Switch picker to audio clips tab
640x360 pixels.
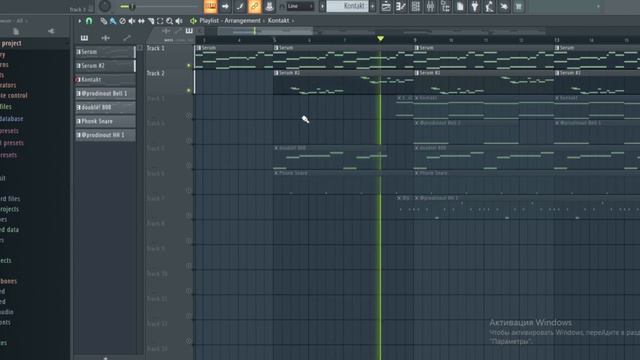click(106, 38)
